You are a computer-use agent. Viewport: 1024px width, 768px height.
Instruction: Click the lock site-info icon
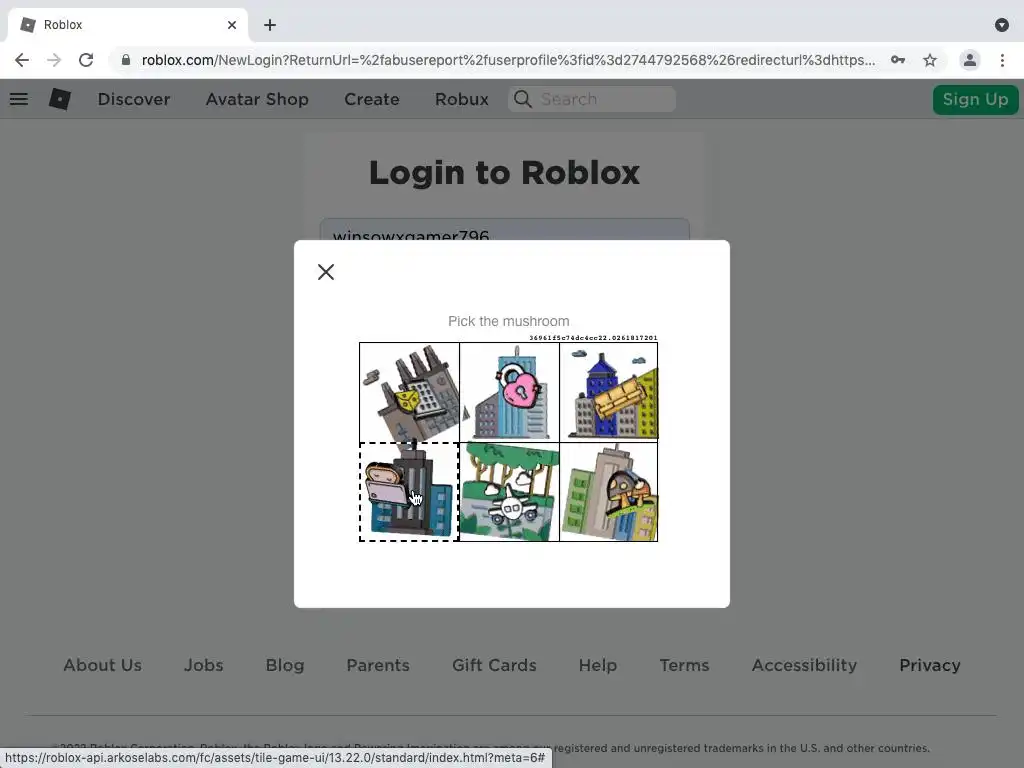coord(126,60)
